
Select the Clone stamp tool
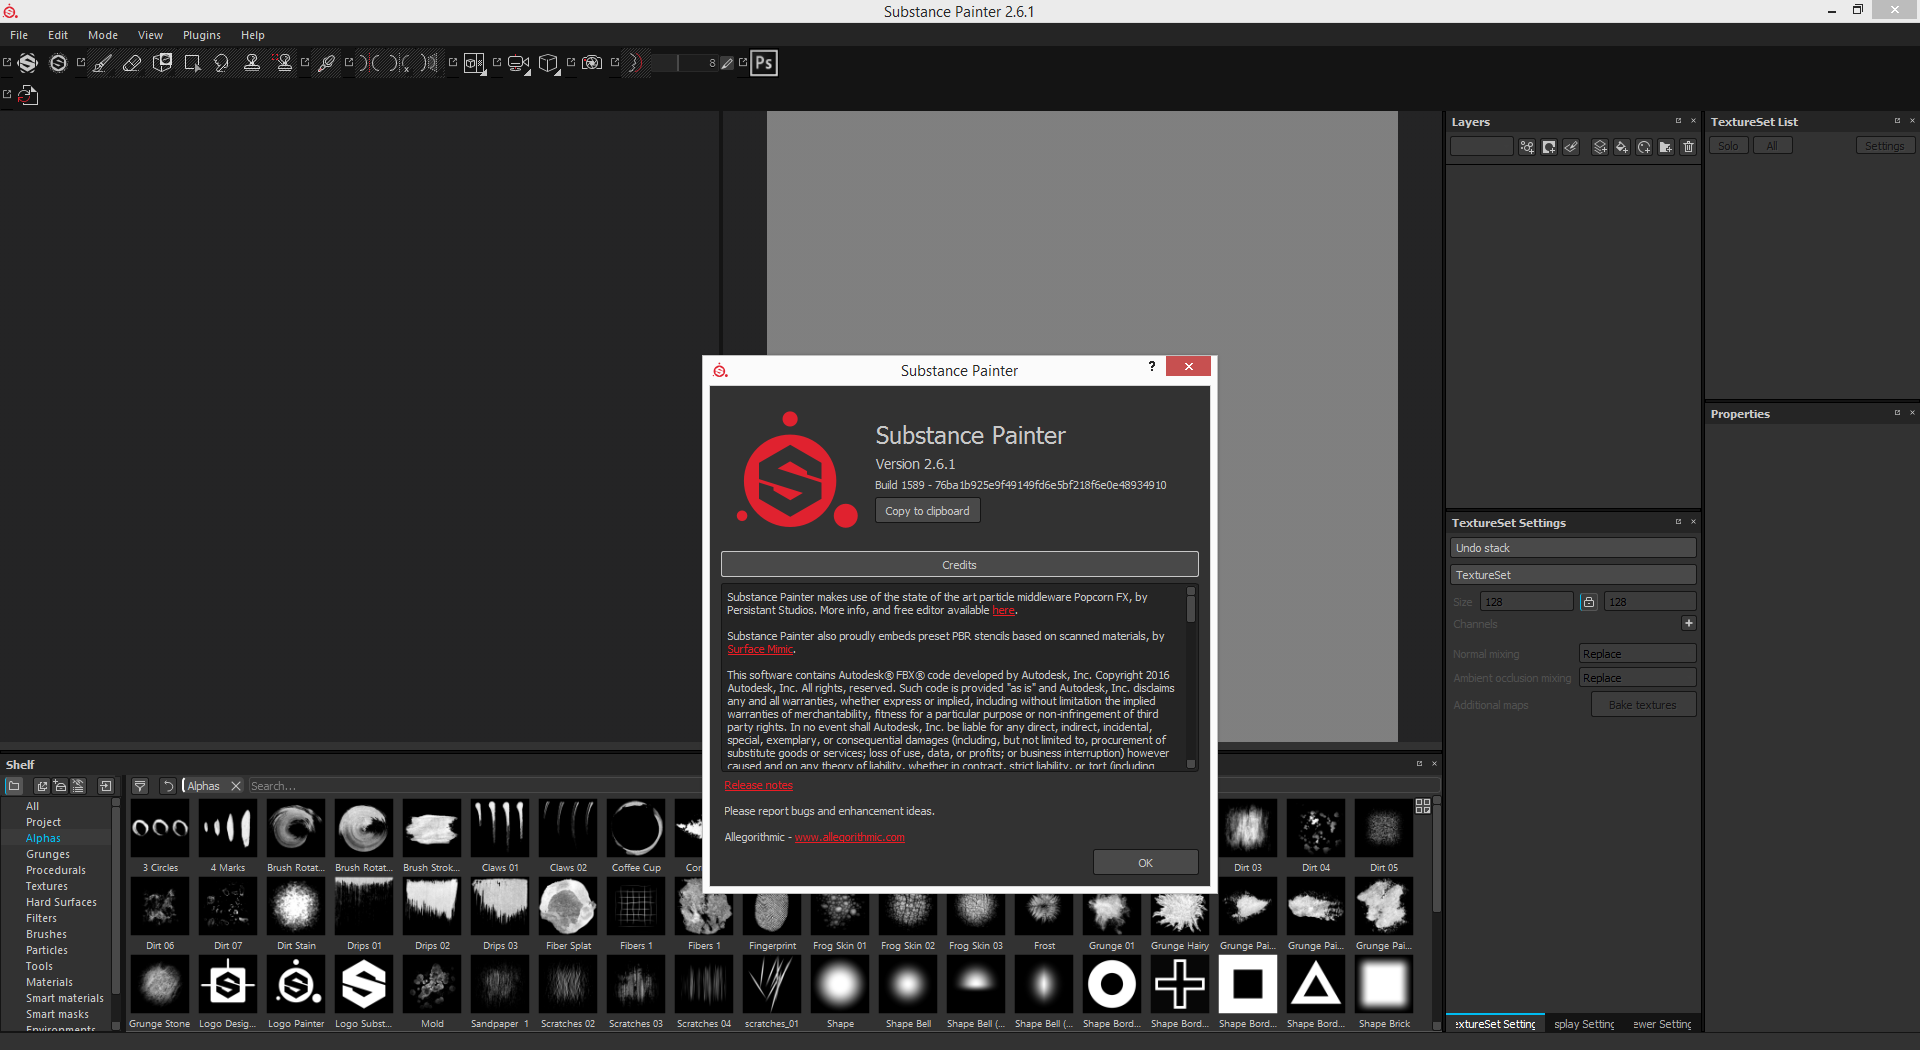pos(252,63)
